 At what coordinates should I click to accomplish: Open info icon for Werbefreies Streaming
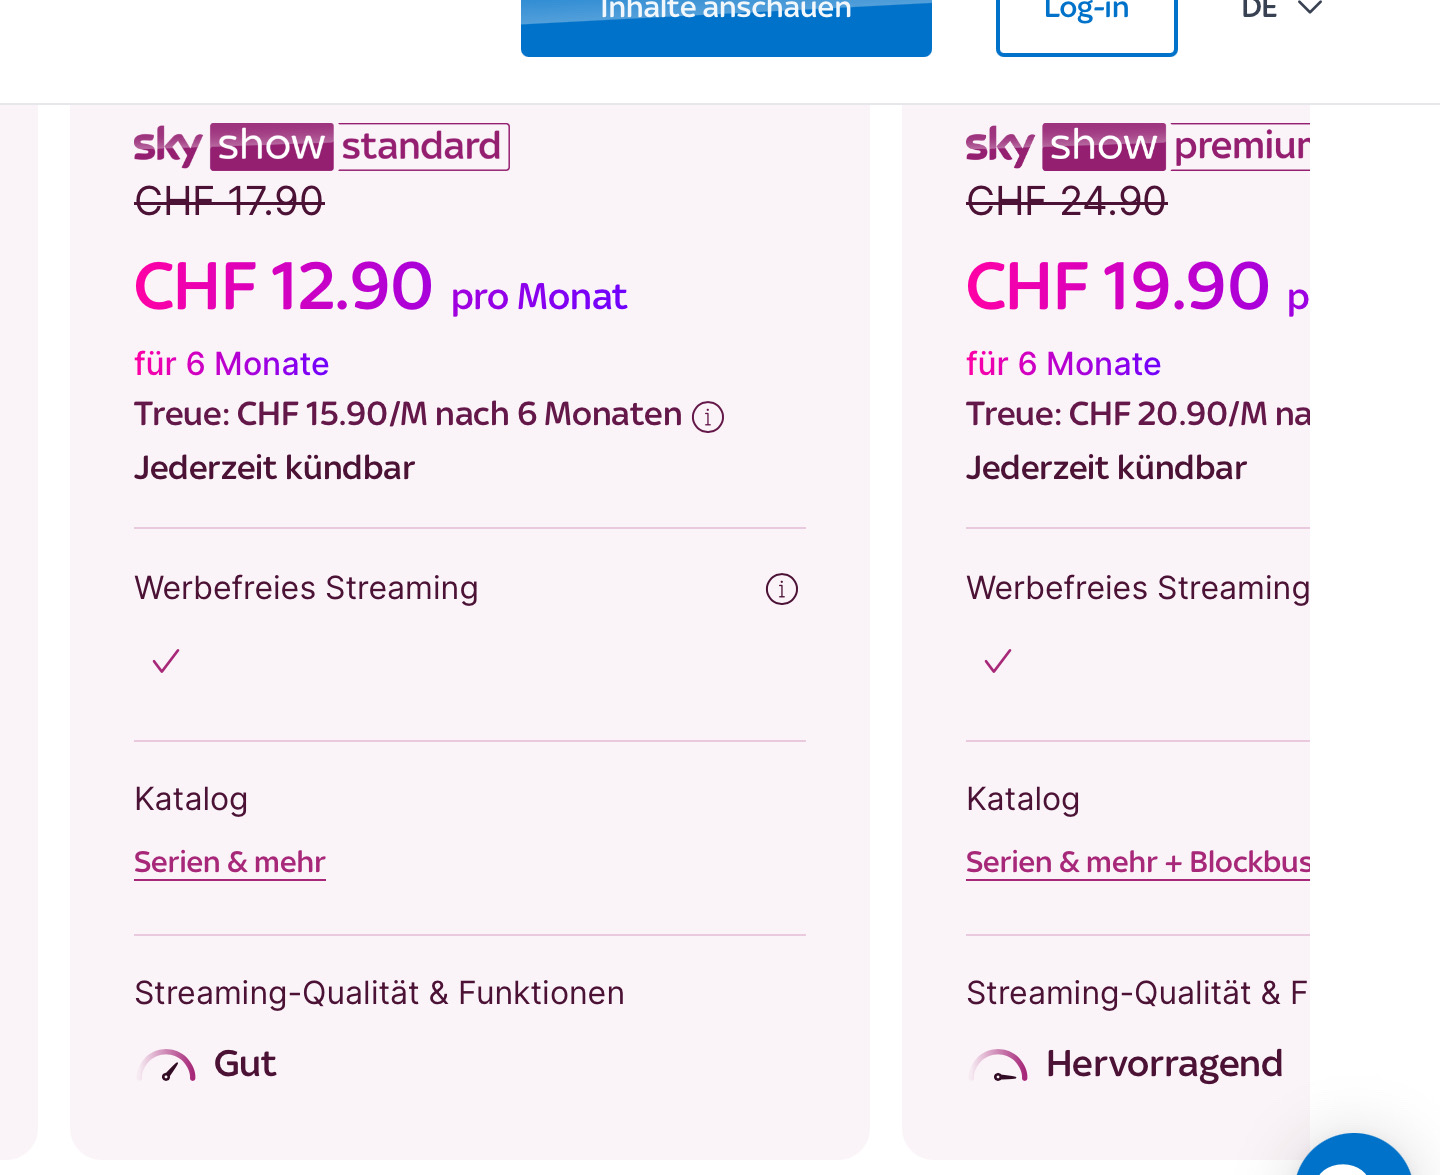coord(781,589)
